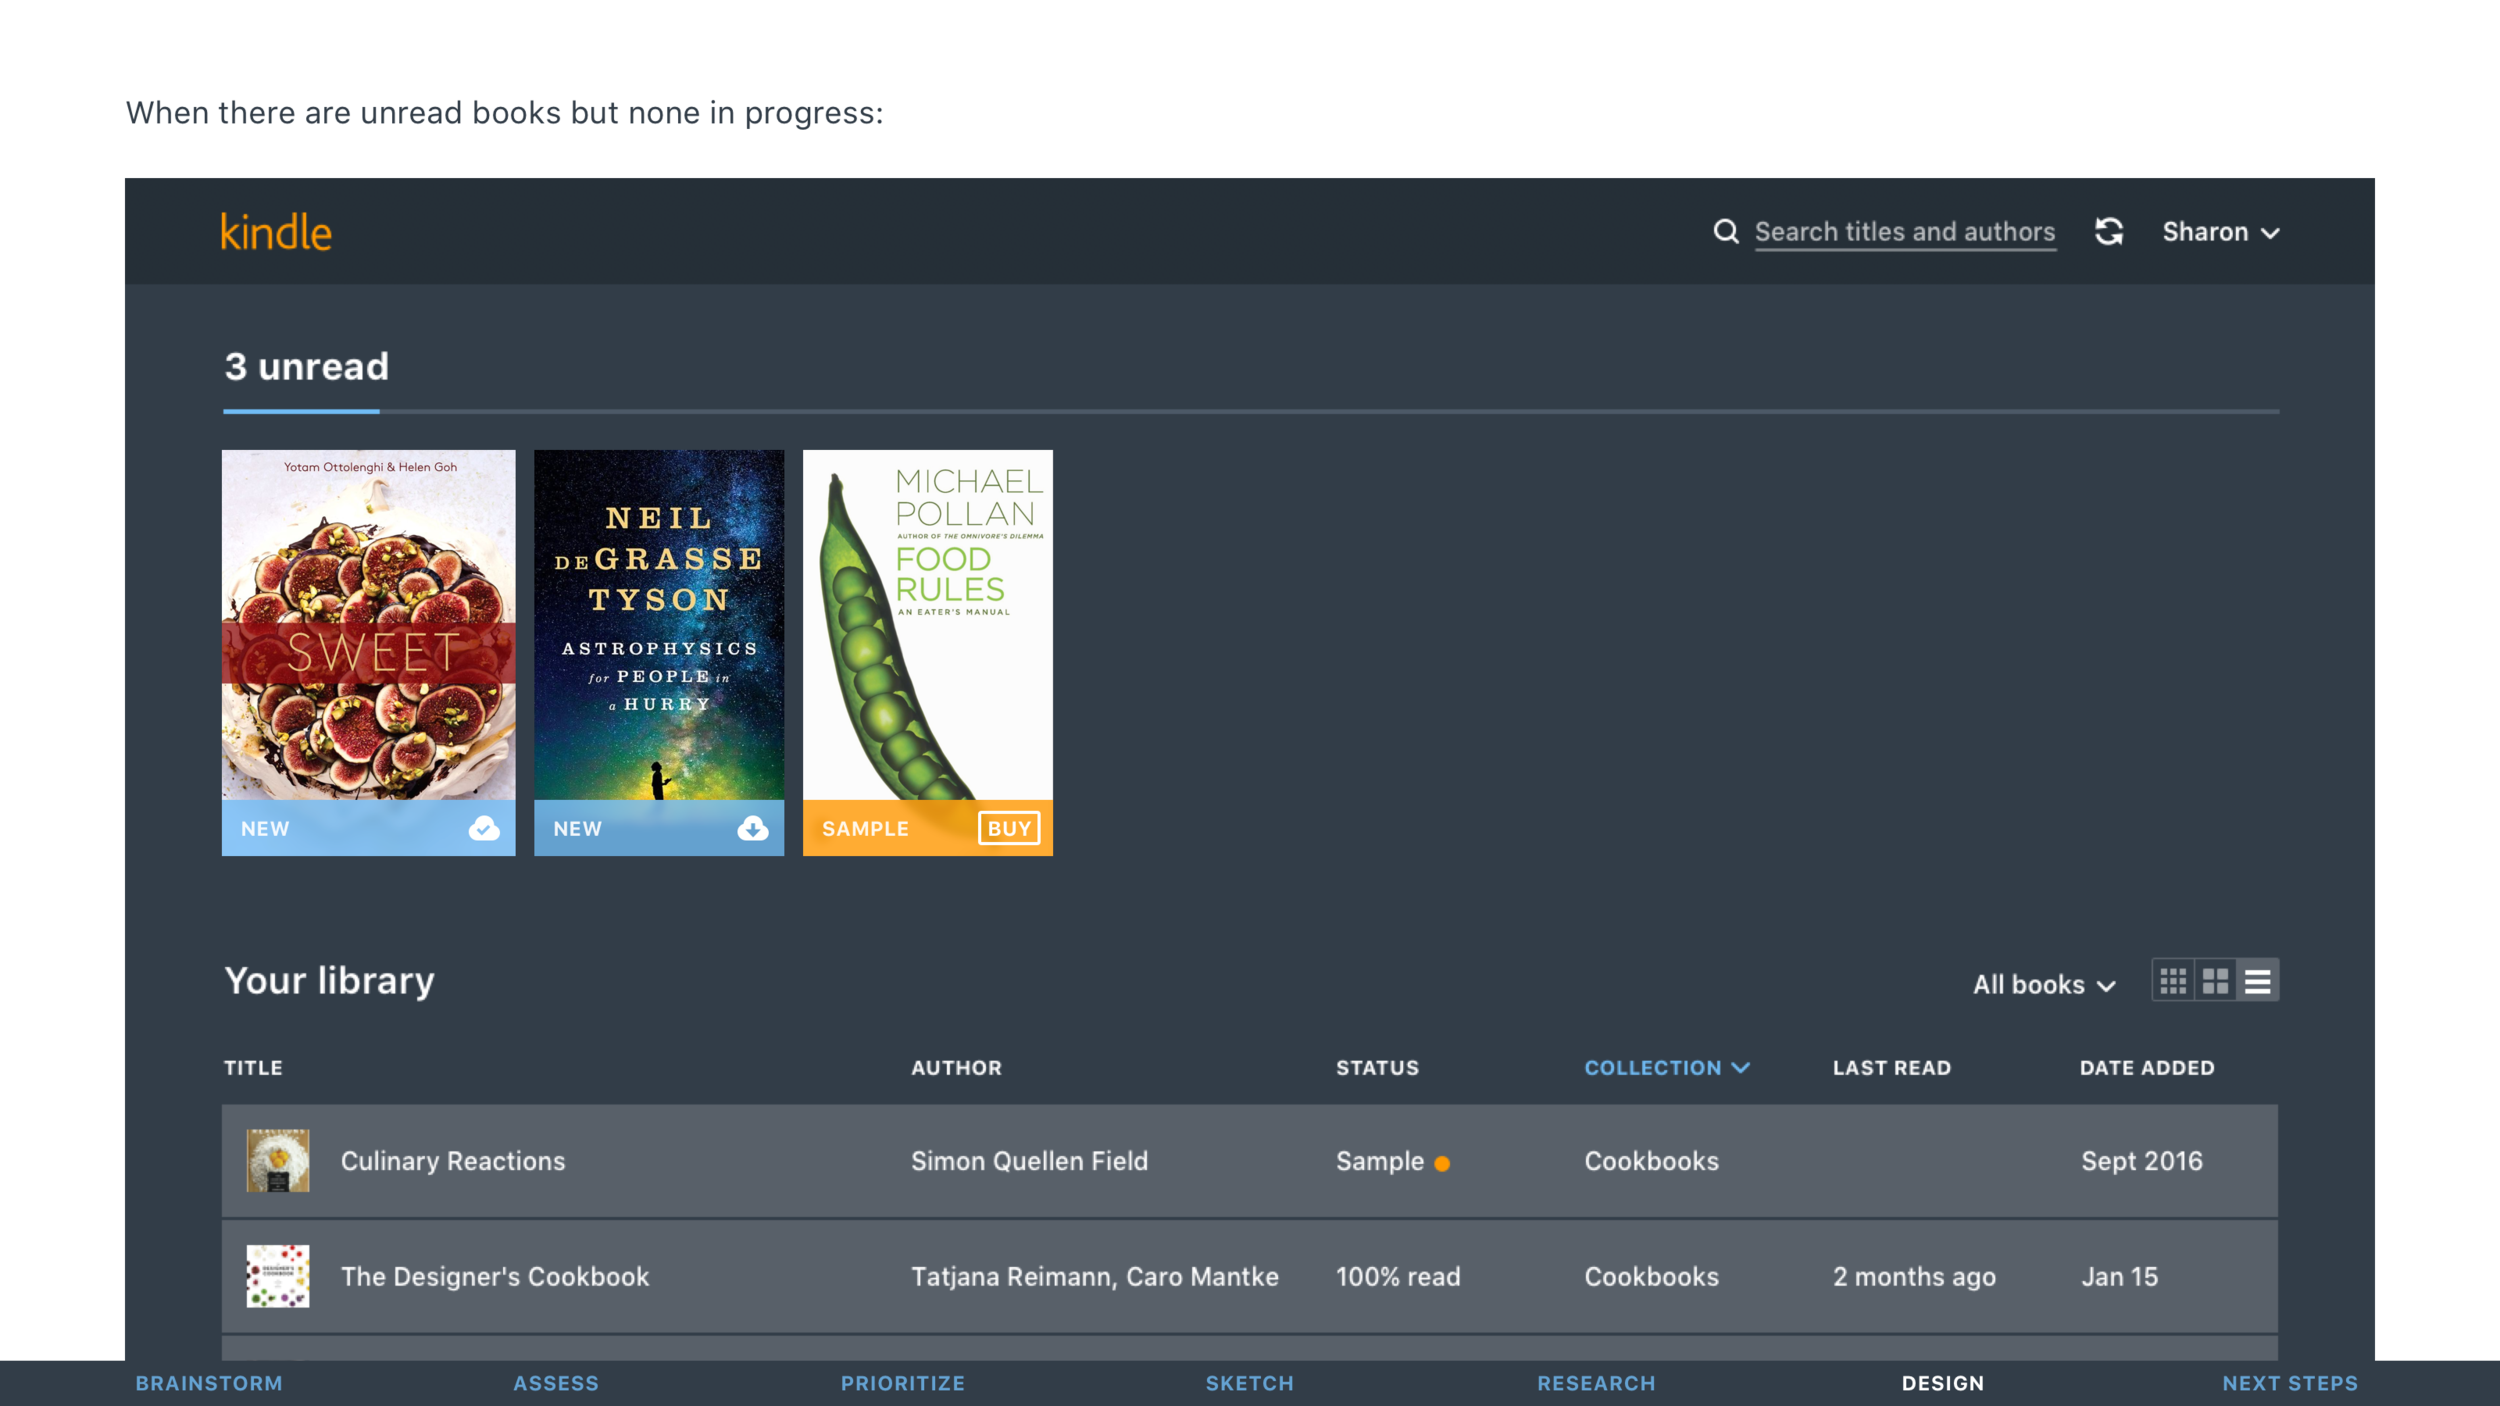The image size is (2500, 1406).
Task: Click the downloaded cloud icon on Sweet cookbook
Action: [x=483, y=827]
